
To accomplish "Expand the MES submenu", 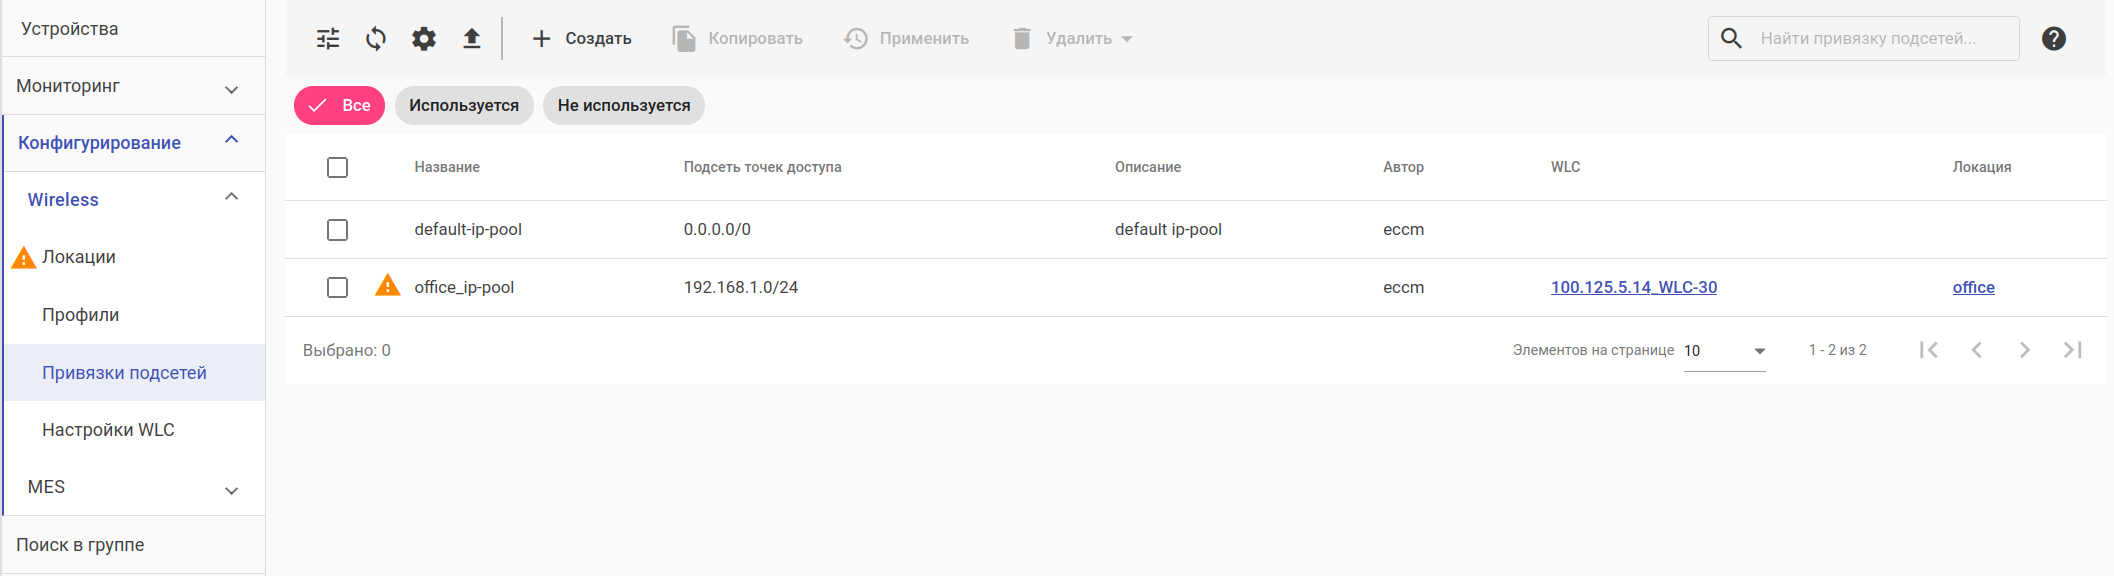I will [232, 490].
